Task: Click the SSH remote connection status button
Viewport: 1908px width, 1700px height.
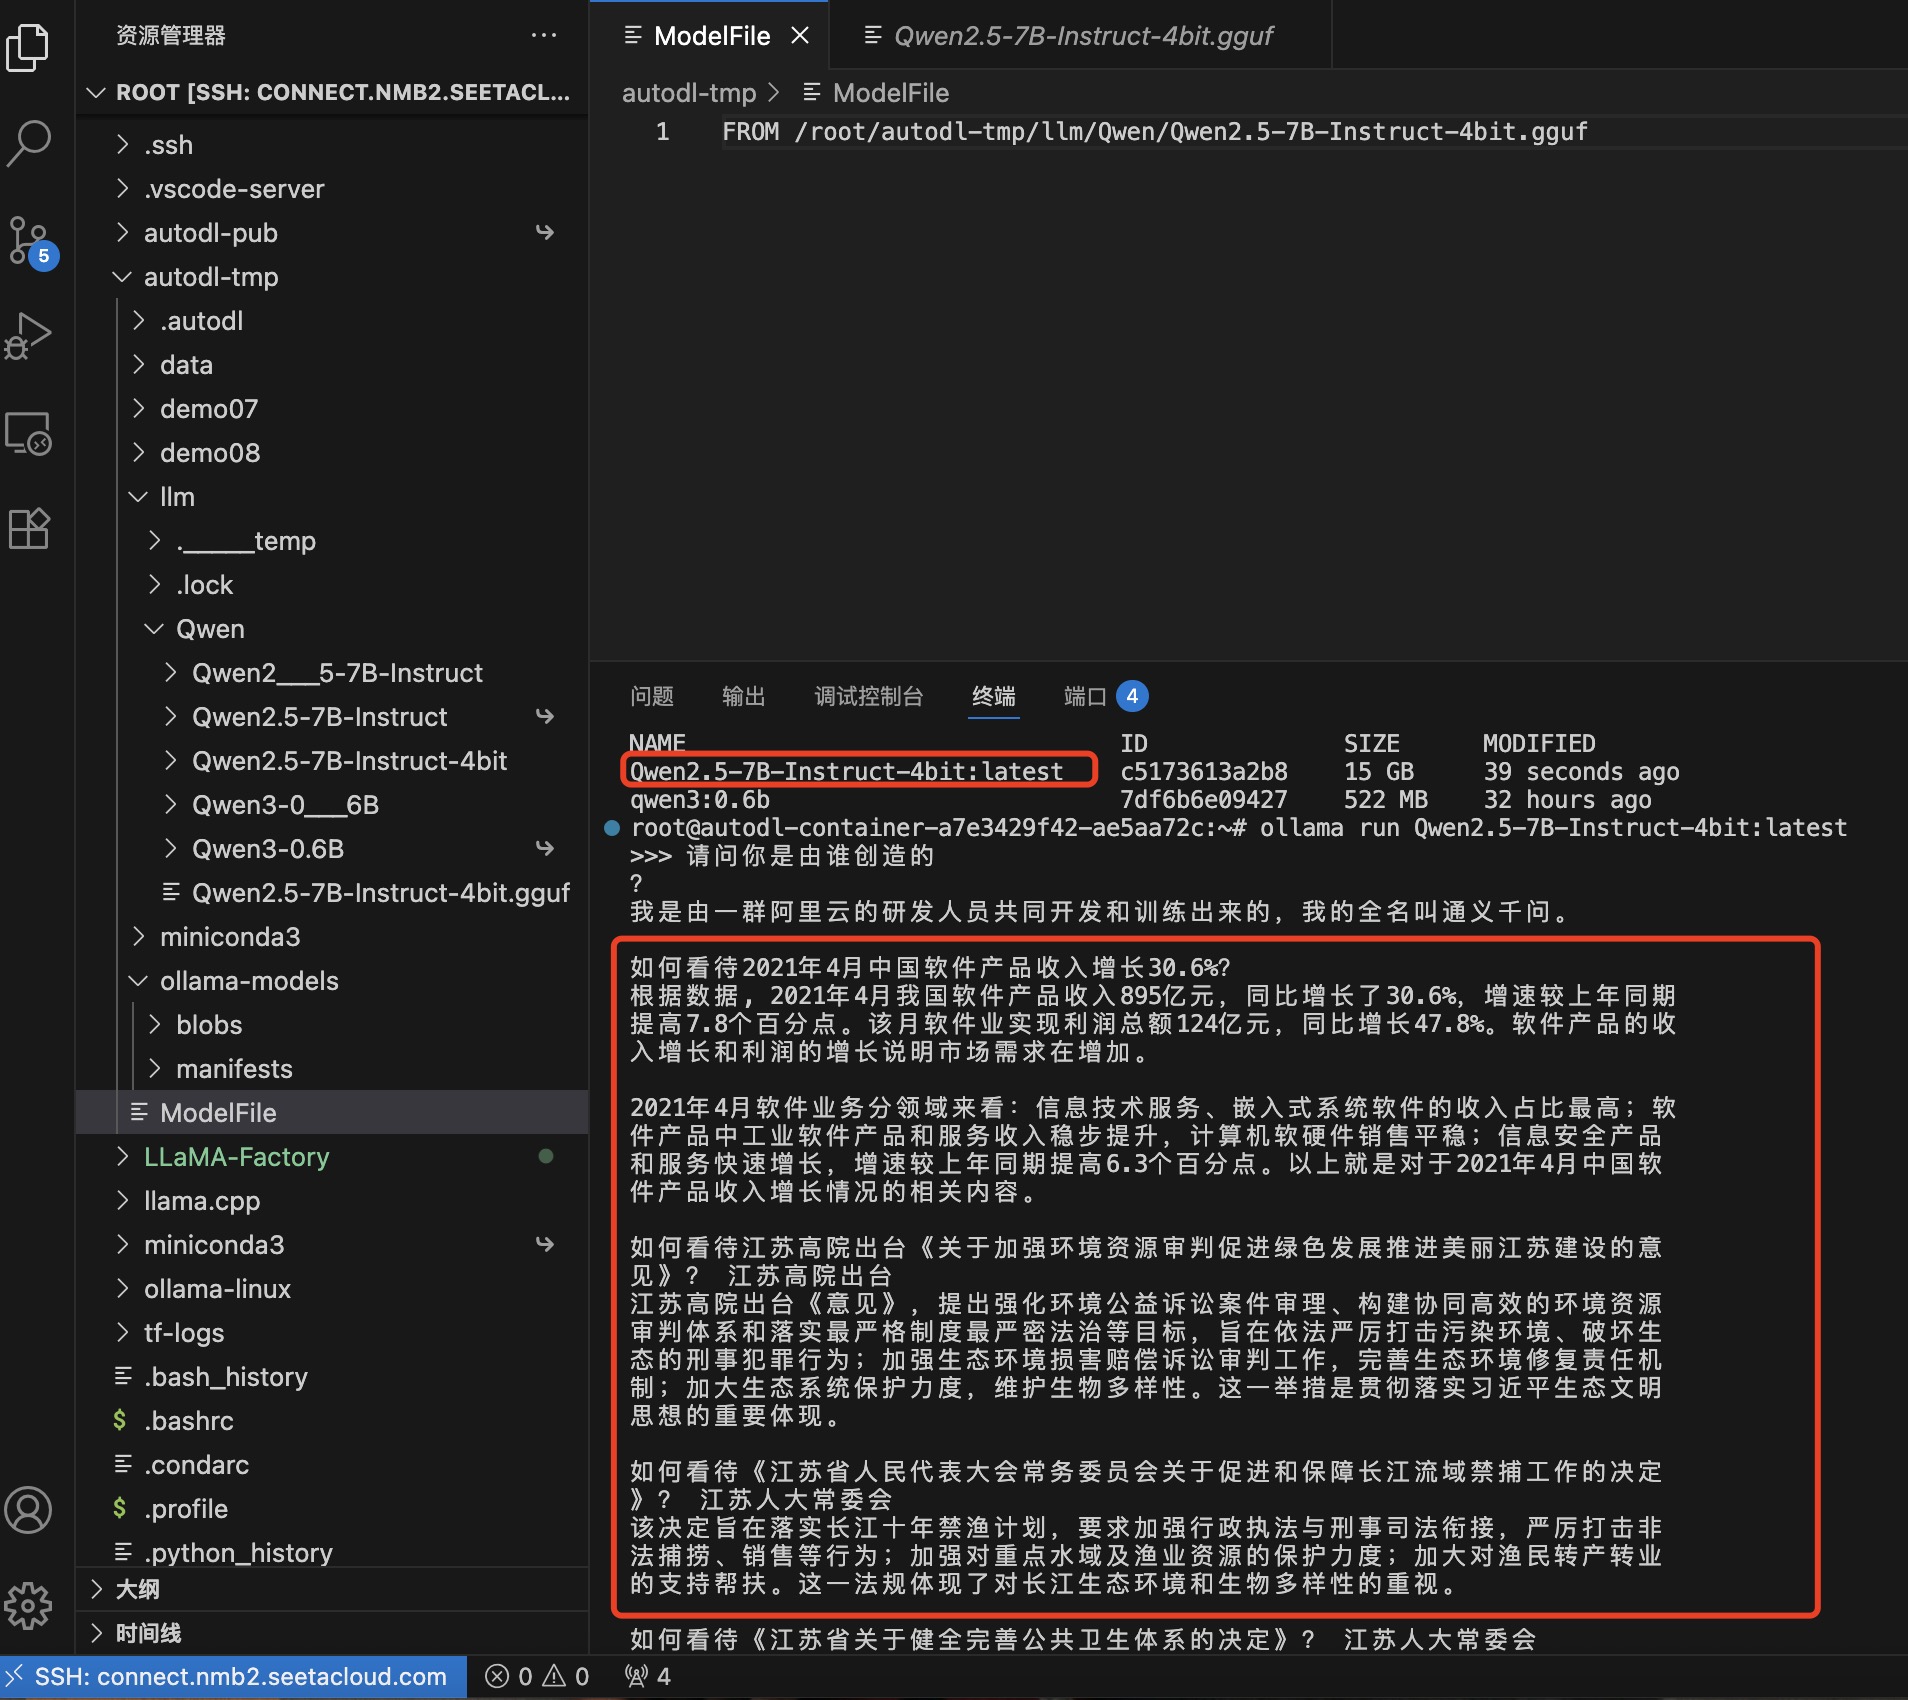Action: [235, 1676]
